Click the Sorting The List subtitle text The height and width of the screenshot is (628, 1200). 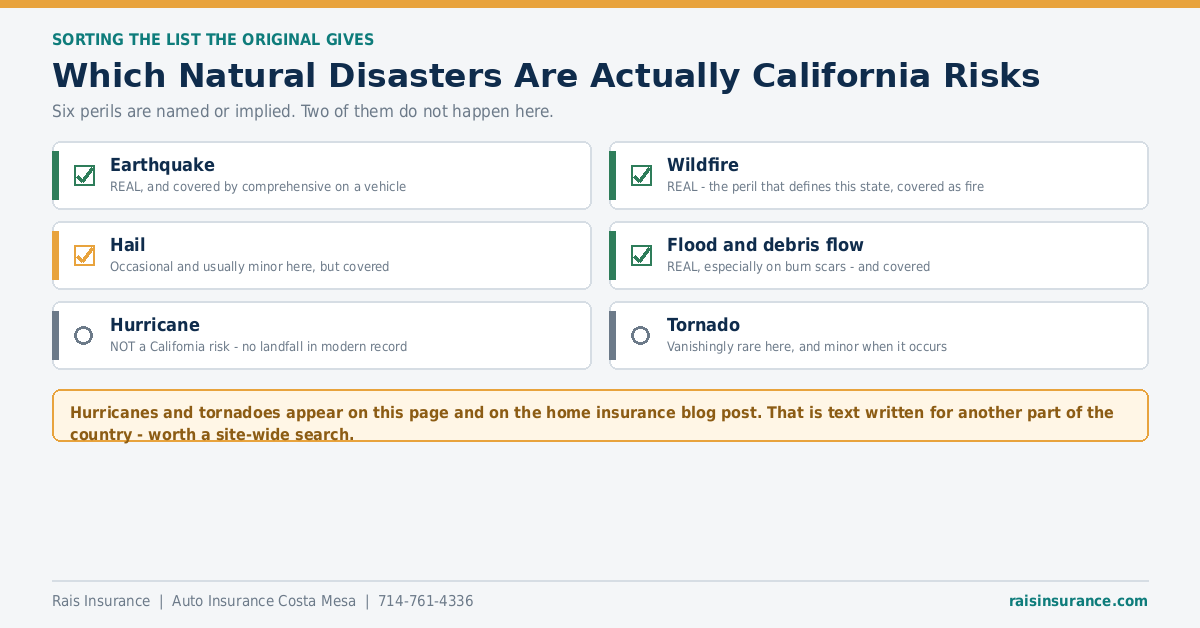213,40
